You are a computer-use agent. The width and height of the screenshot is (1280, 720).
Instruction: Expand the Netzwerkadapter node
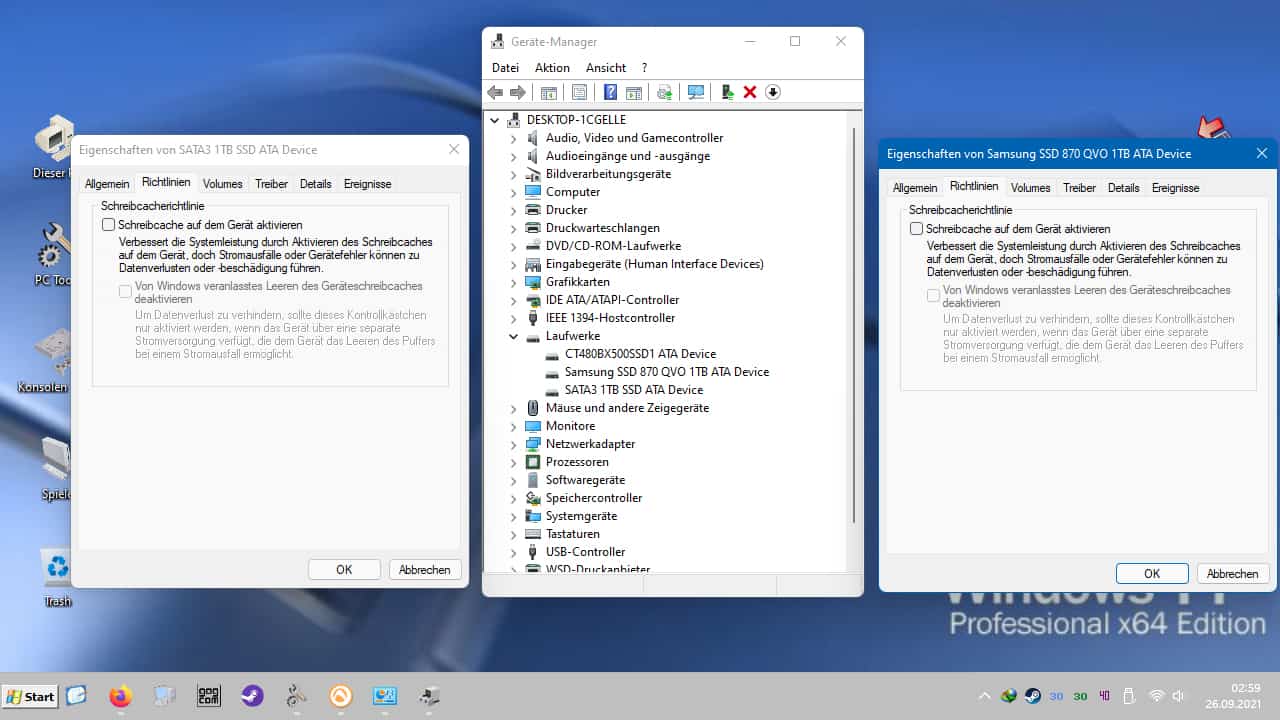tap(513, 444)
